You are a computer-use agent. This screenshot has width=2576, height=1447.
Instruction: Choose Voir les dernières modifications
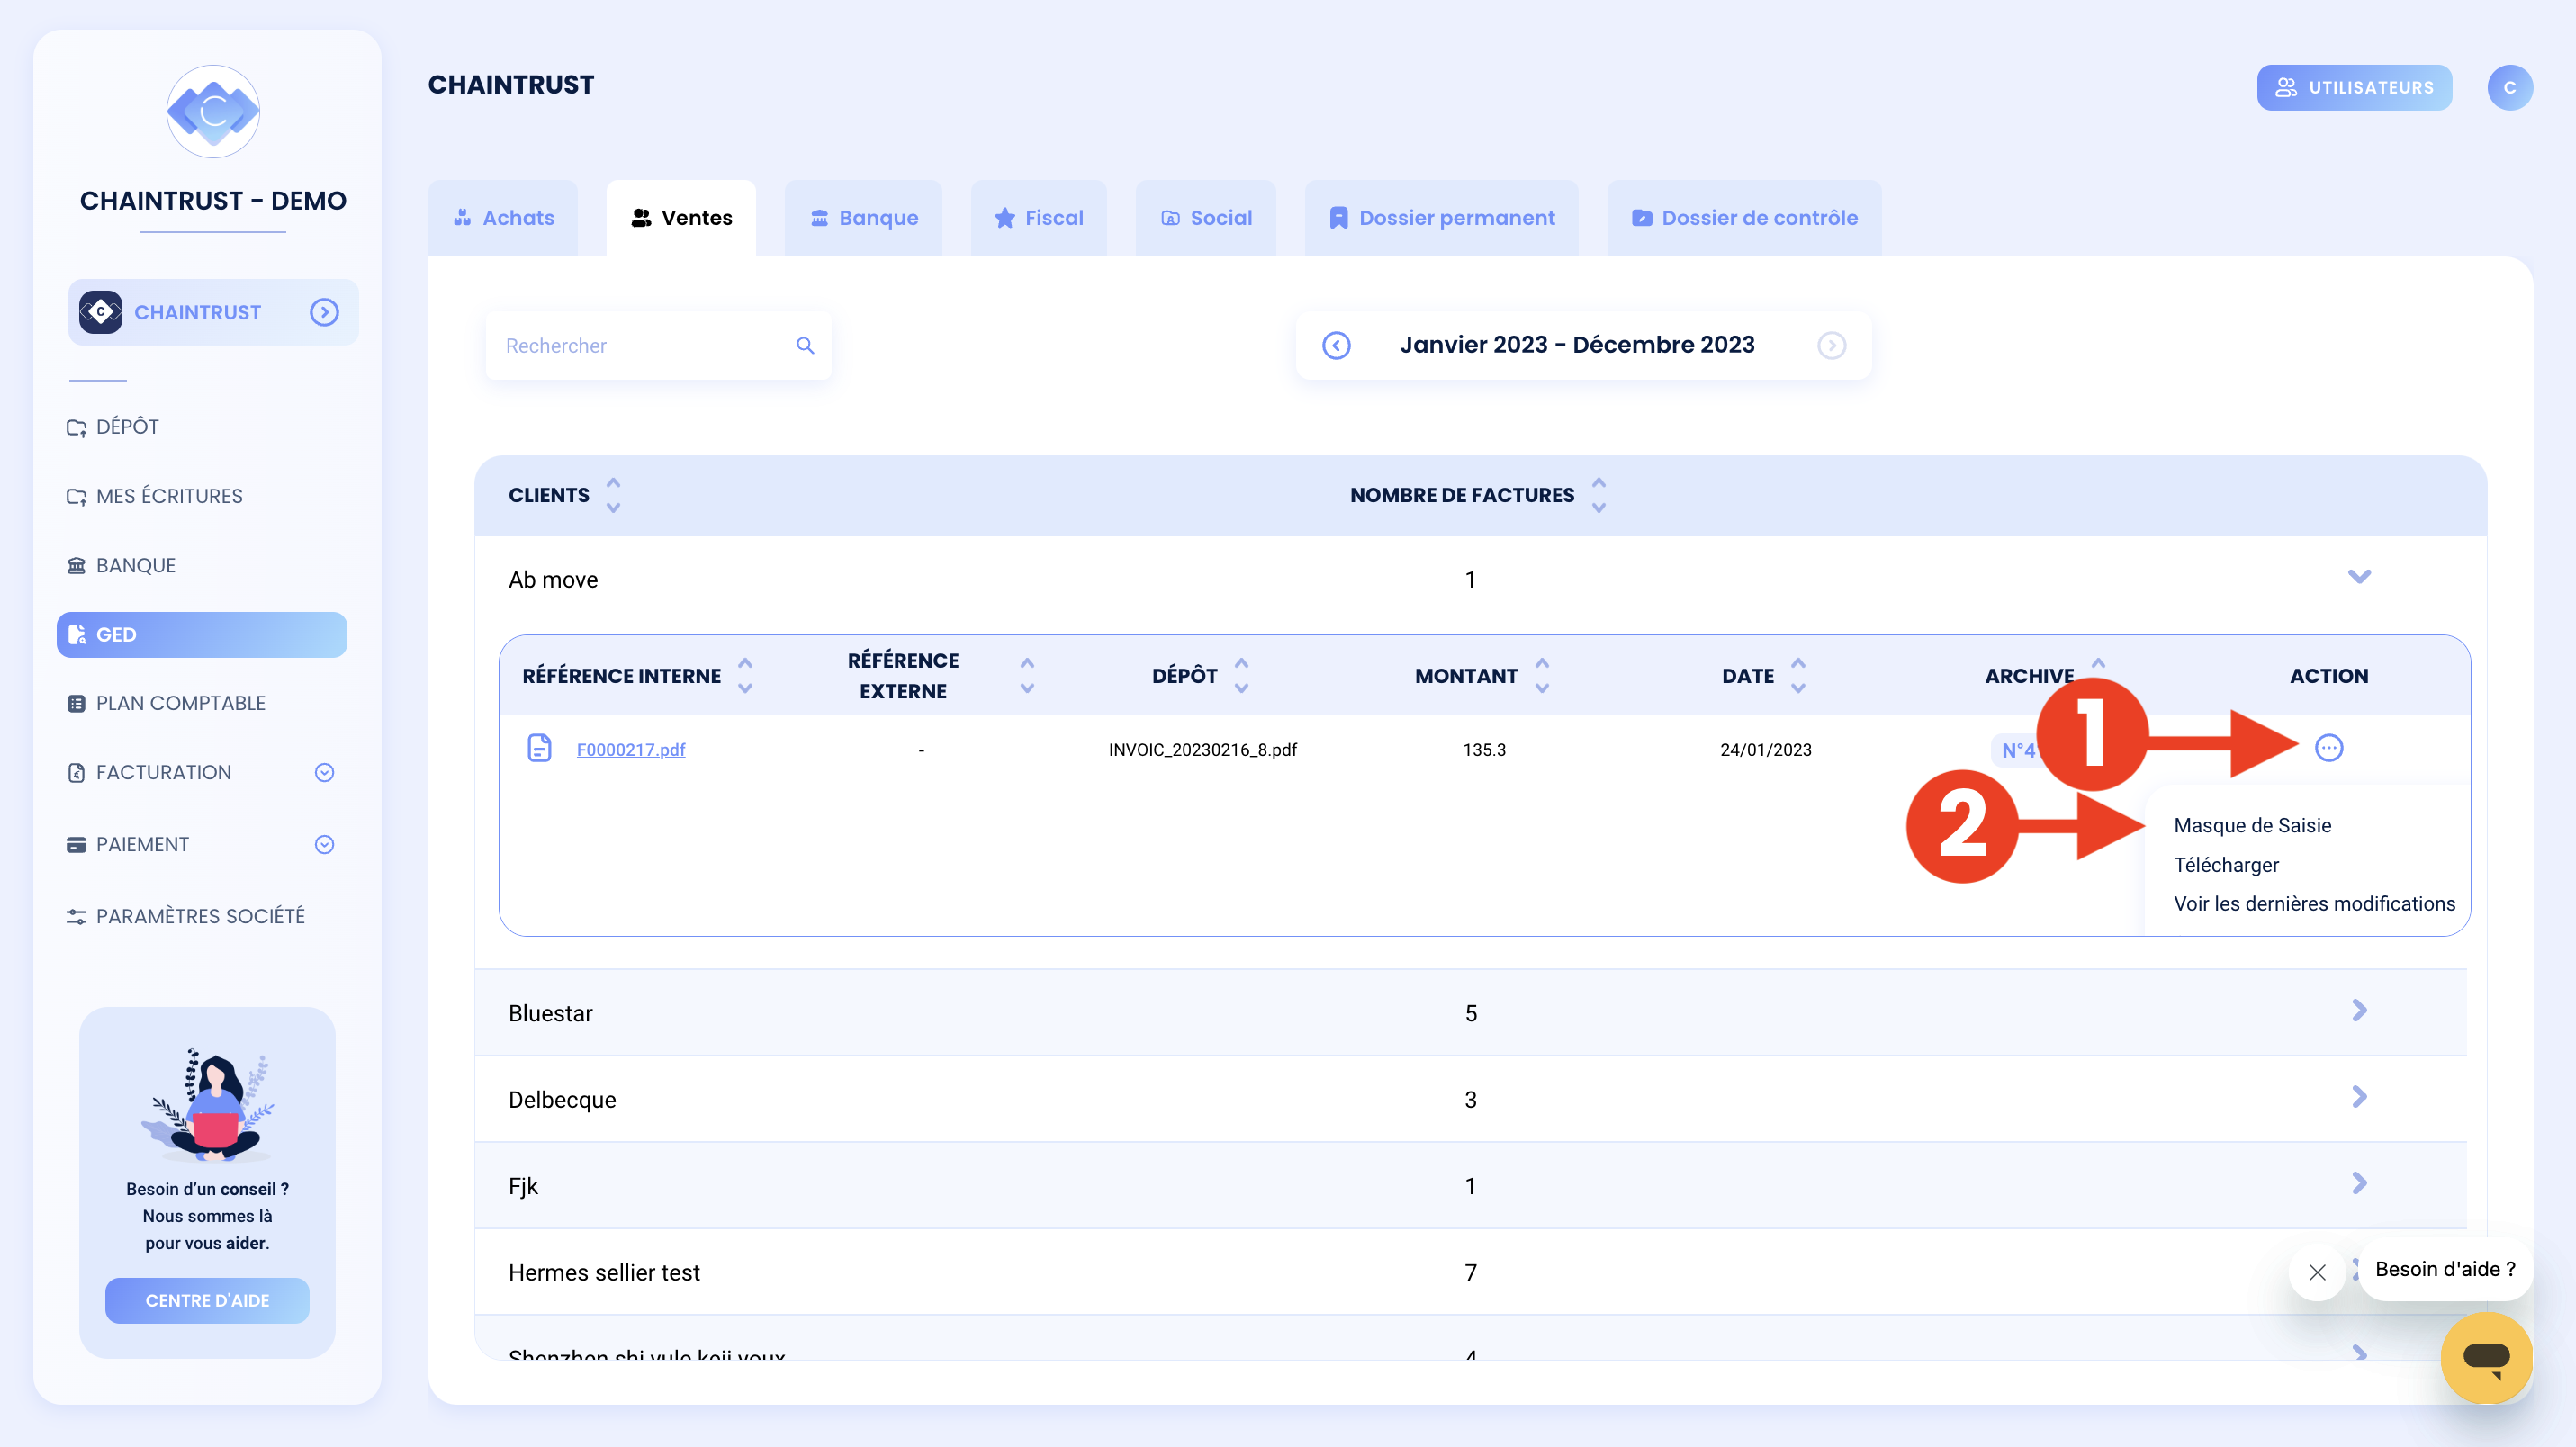[2314, 904]
